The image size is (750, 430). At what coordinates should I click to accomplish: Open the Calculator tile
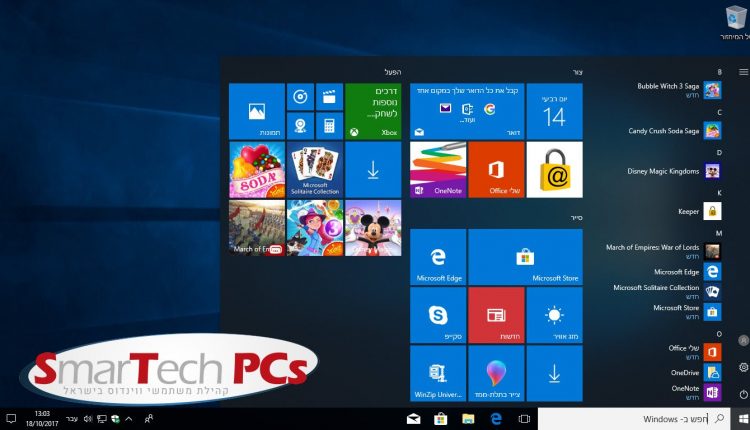[329, 126]
